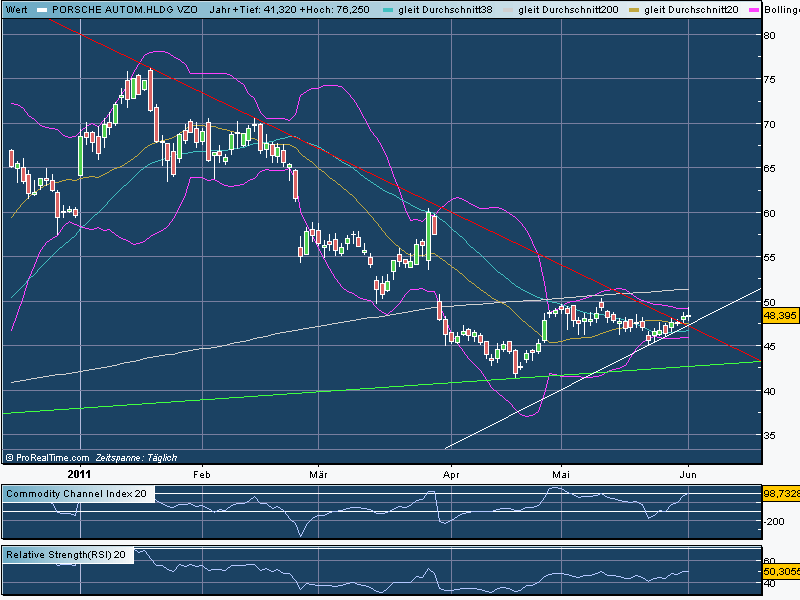
Task: Click the current price label 48,395
Action: tap(780, 315)
